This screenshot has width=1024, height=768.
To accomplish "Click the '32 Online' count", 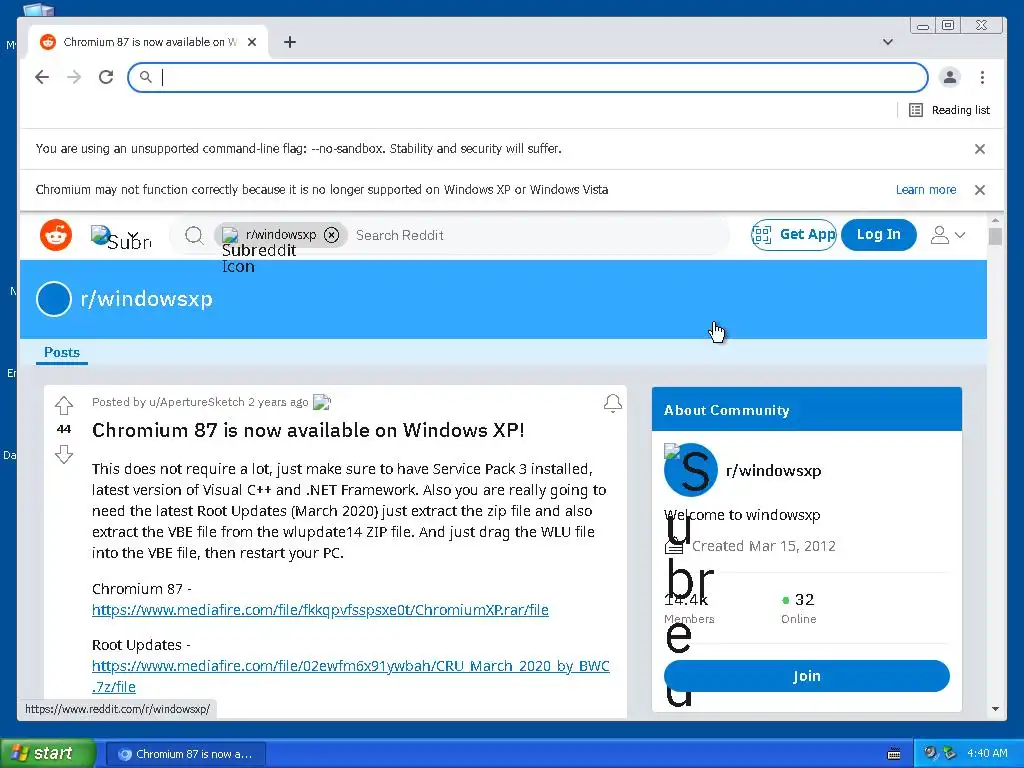I will [x=799, y=608].
